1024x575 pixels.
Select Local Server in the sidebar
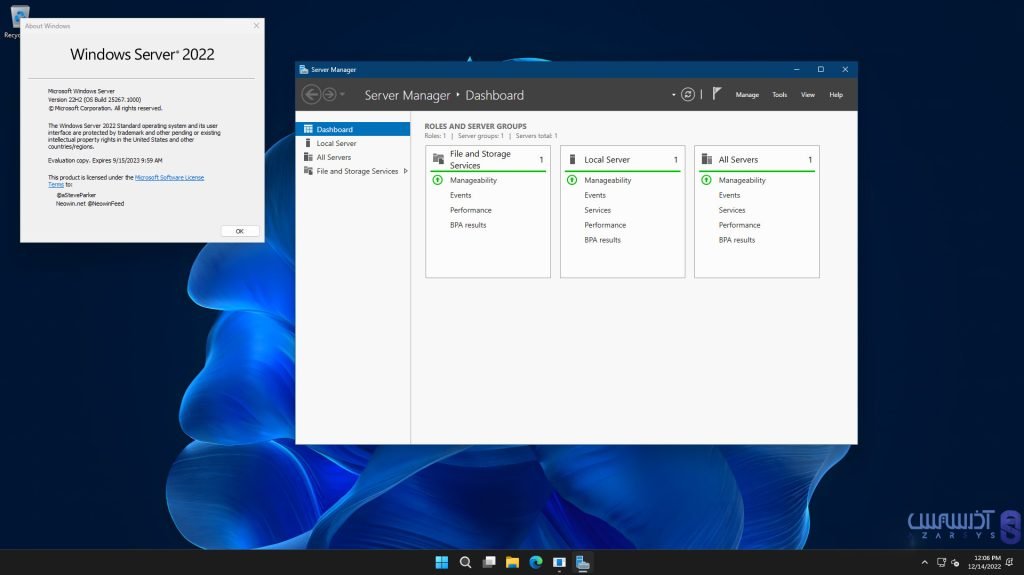click(336, 143)
